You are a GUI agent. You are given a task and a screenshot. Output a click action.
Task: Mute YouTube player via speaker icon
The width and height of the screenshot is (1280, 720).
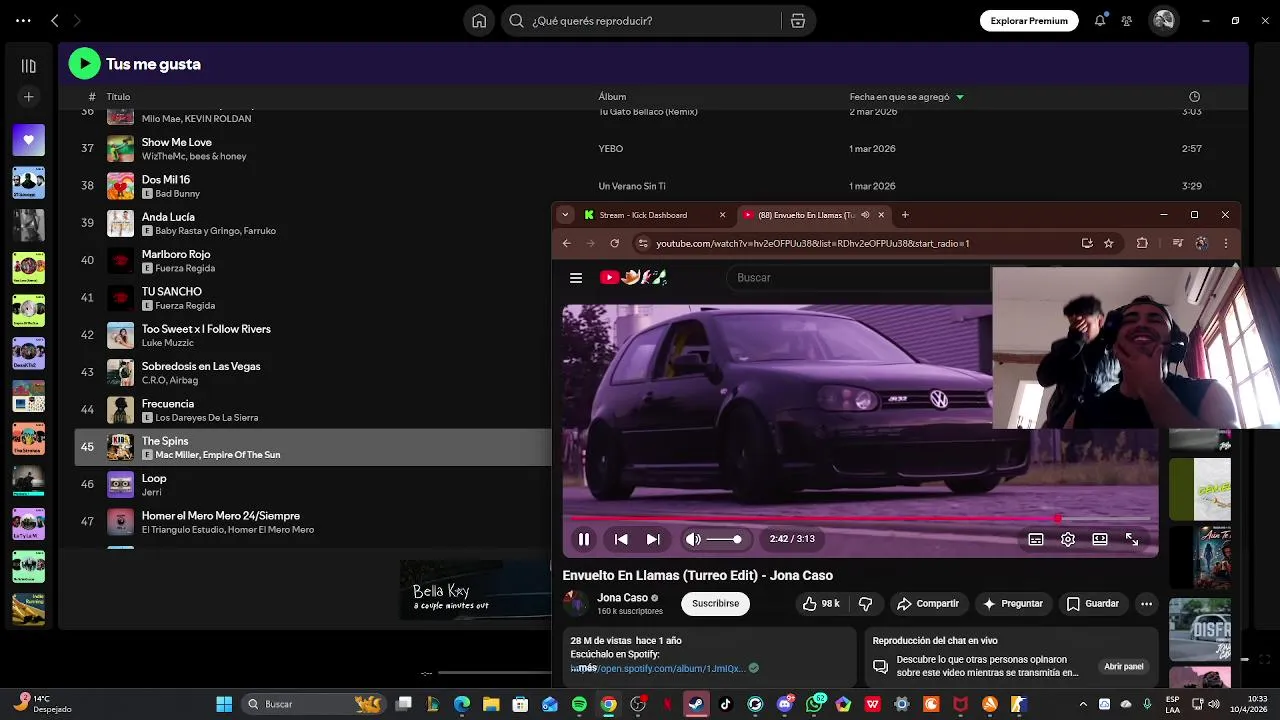click(x=693, y=539)
